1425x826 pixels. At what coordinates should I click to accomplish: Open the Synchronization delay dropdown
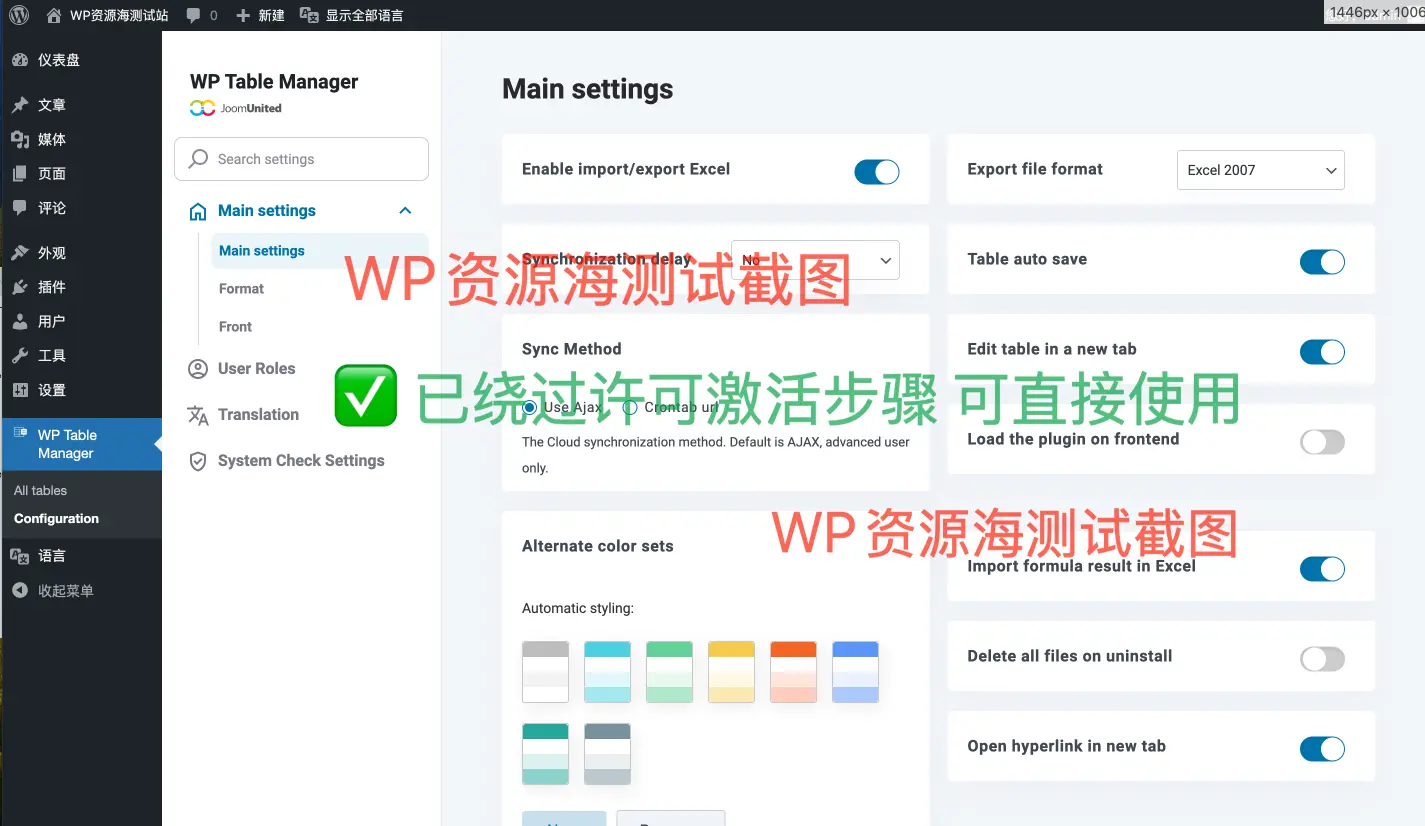point(815,260)
